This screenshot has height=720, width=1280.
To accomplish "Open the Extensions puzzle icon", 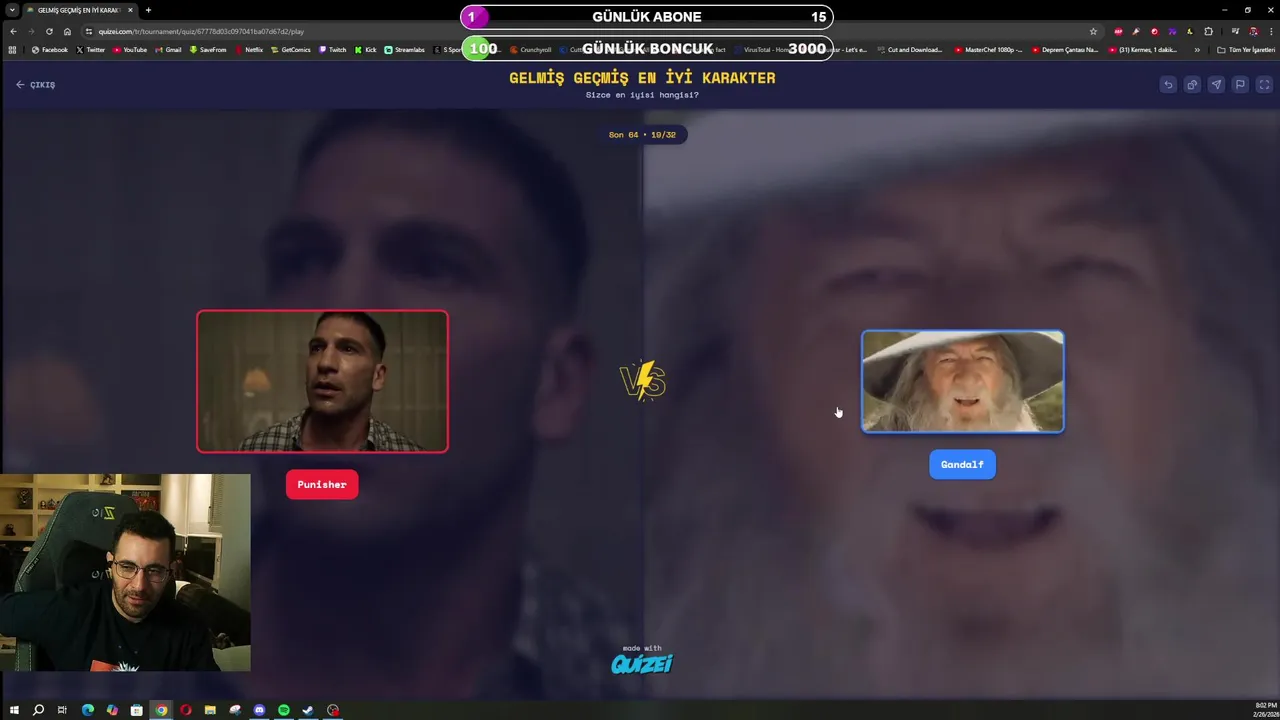I will point(1208,31).
